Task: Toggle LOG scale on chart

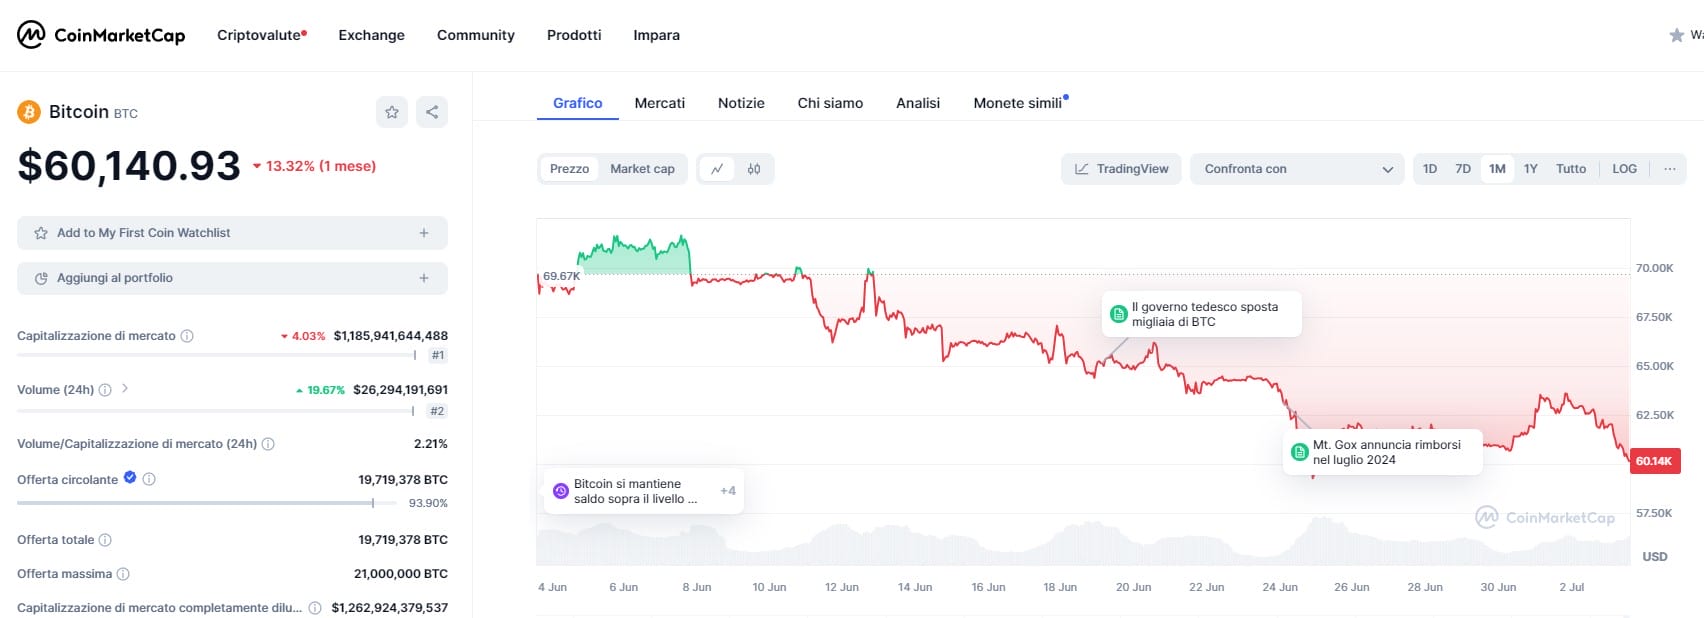Action: (x=1624, y=169)
